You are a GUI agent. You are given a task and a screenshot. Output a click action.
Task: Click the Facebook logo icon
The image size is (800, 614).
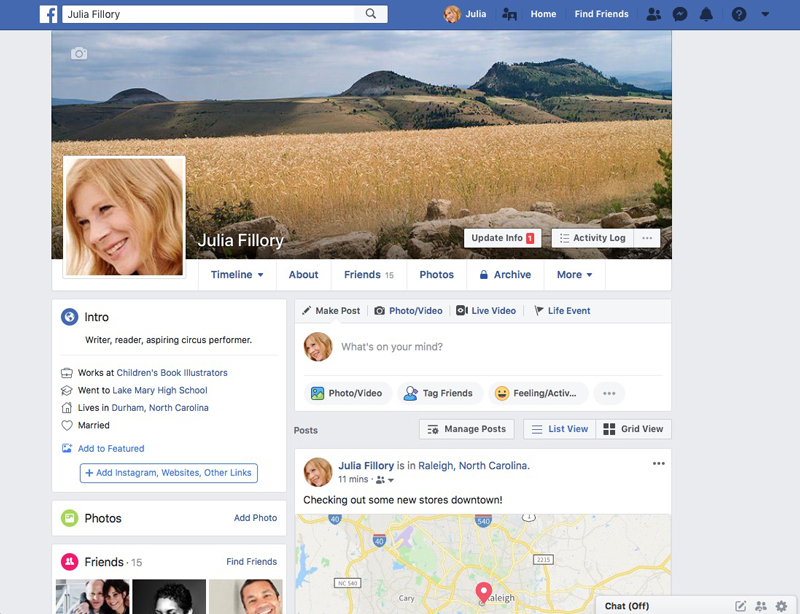[x=48, y=14]
